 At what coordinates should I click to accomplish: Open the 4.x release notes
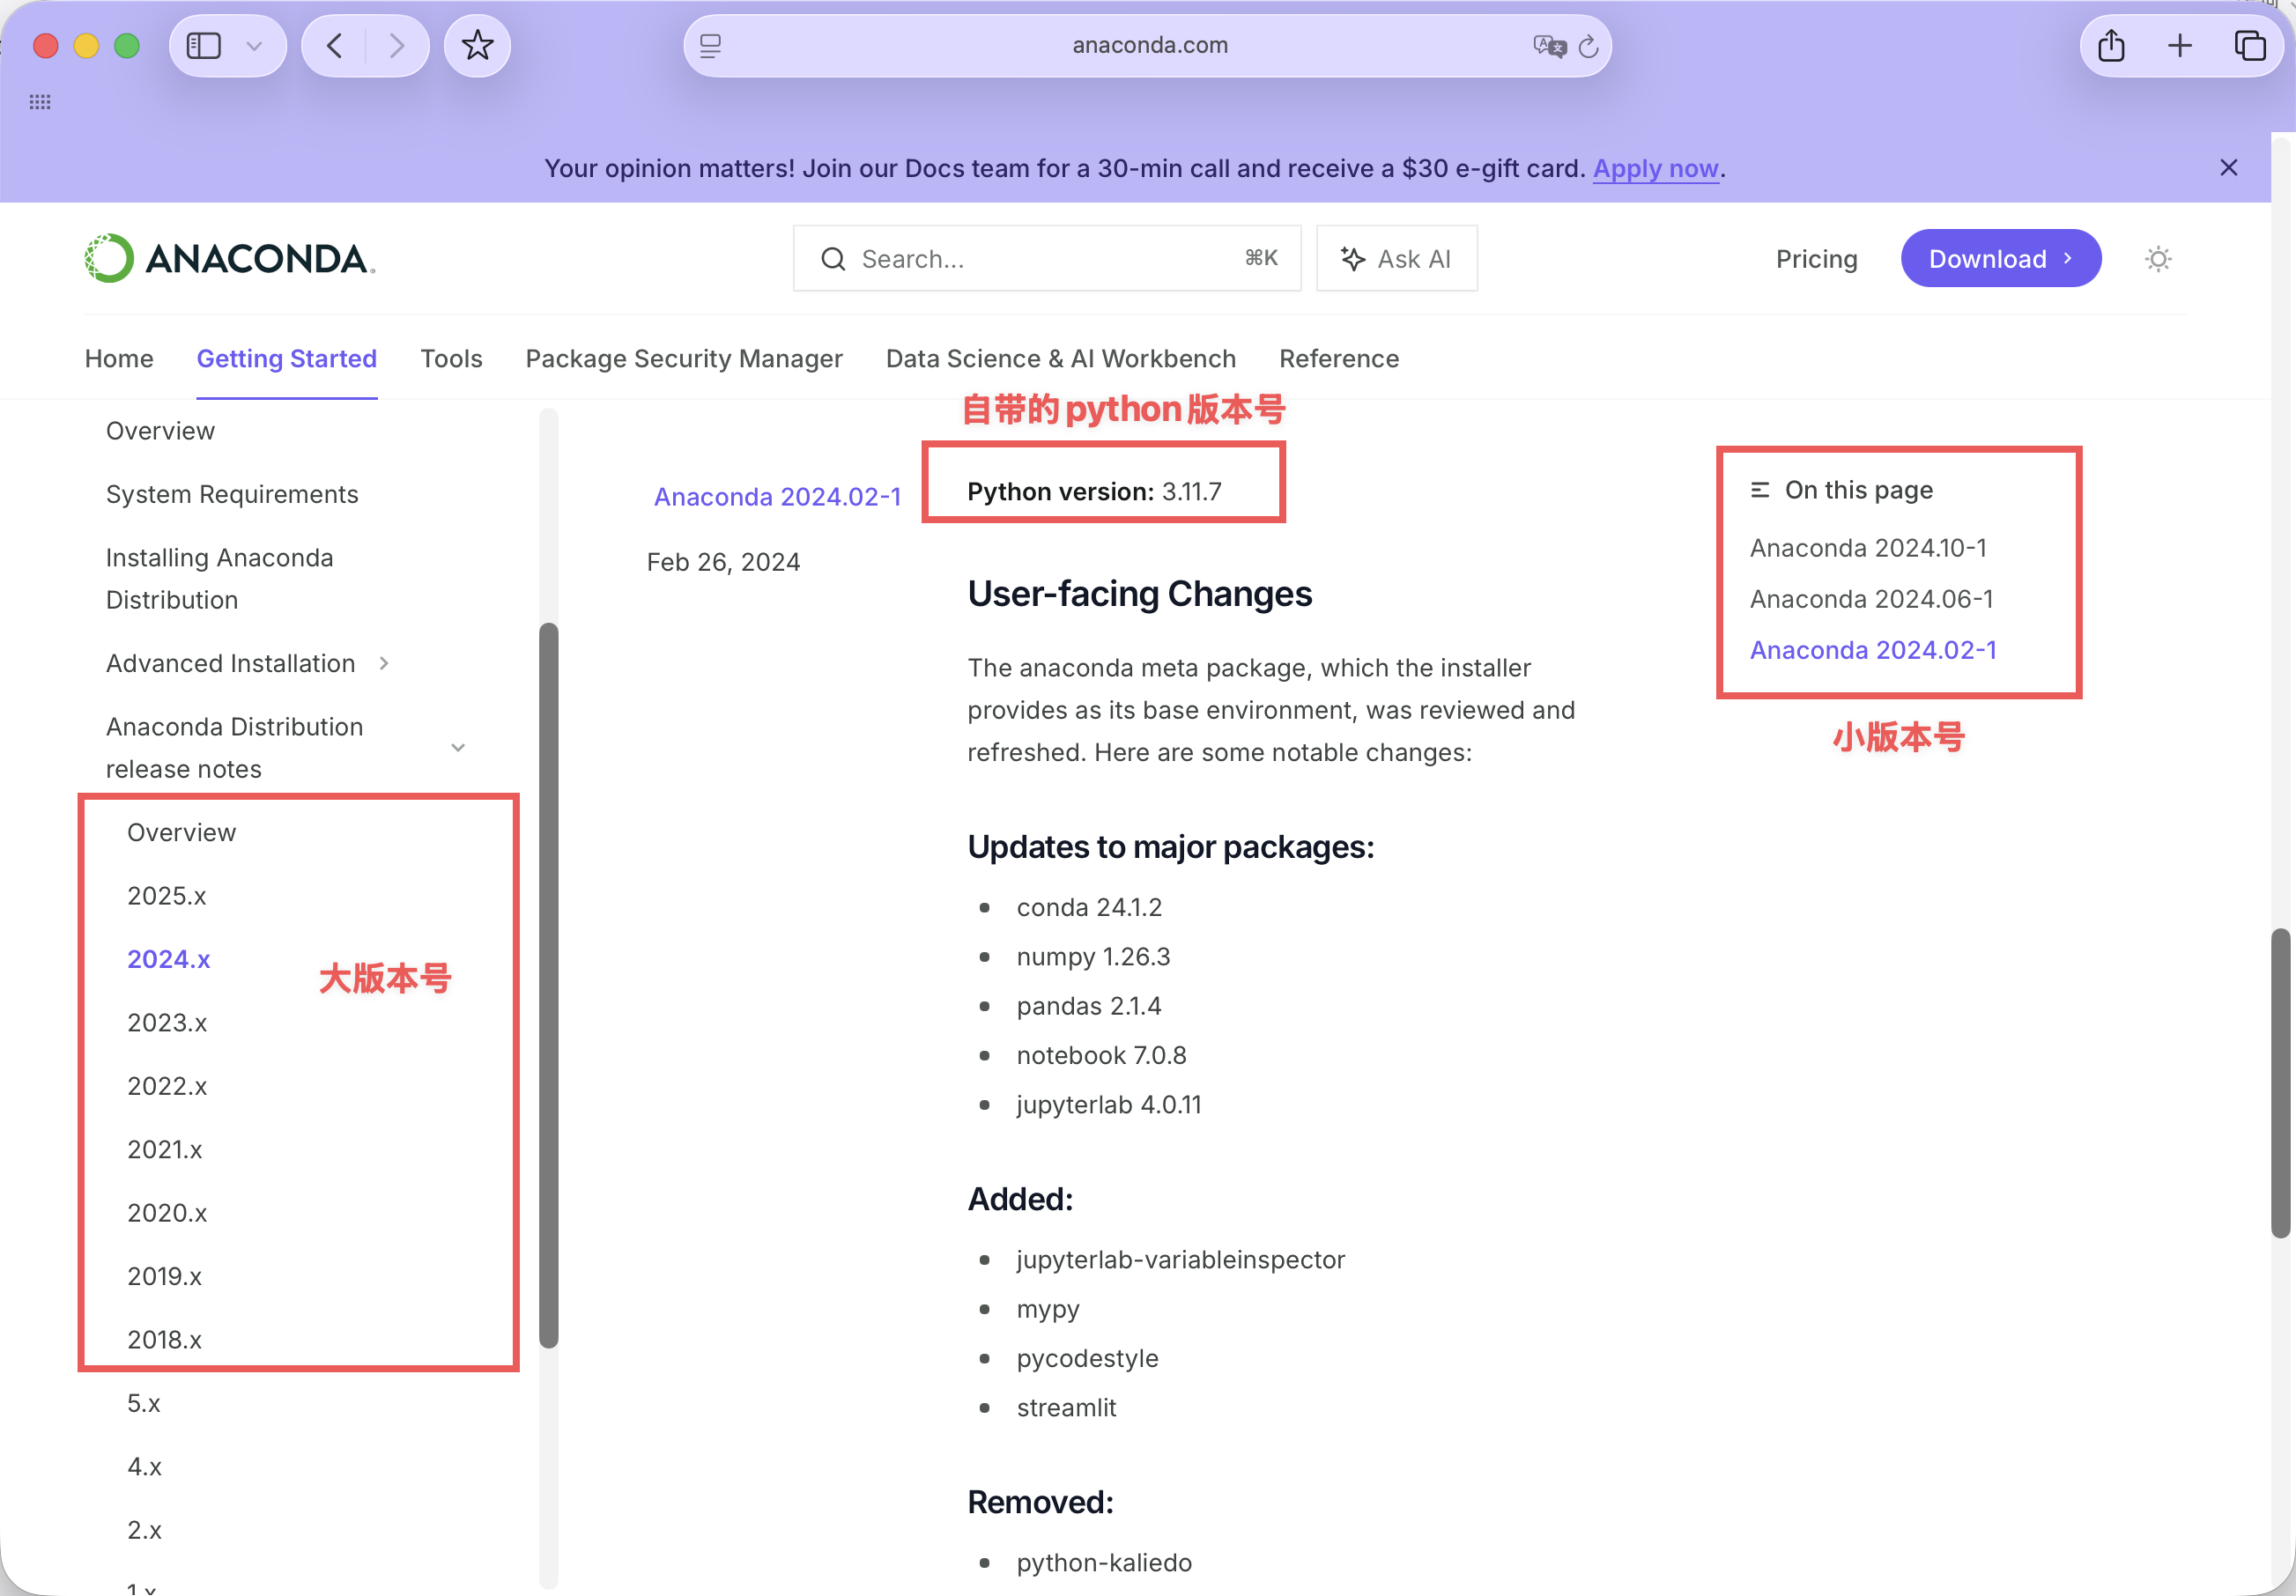pos(144,1467)
